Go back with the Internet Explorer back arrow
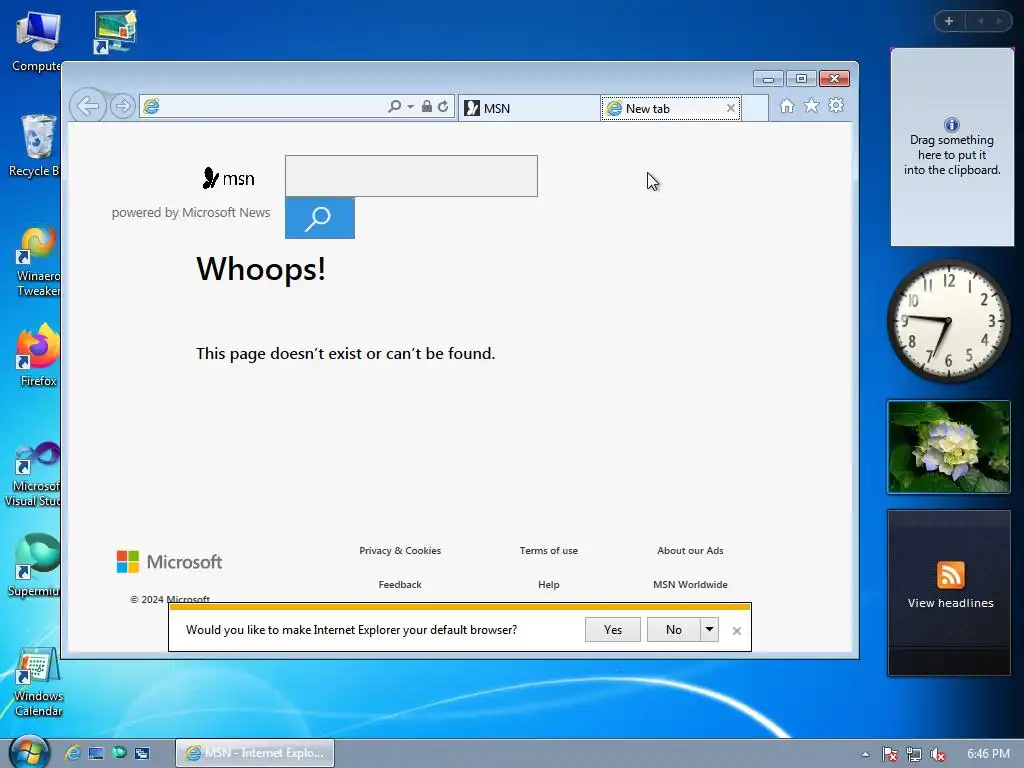This screenshot has height=768, width=1024. (88, 106)
